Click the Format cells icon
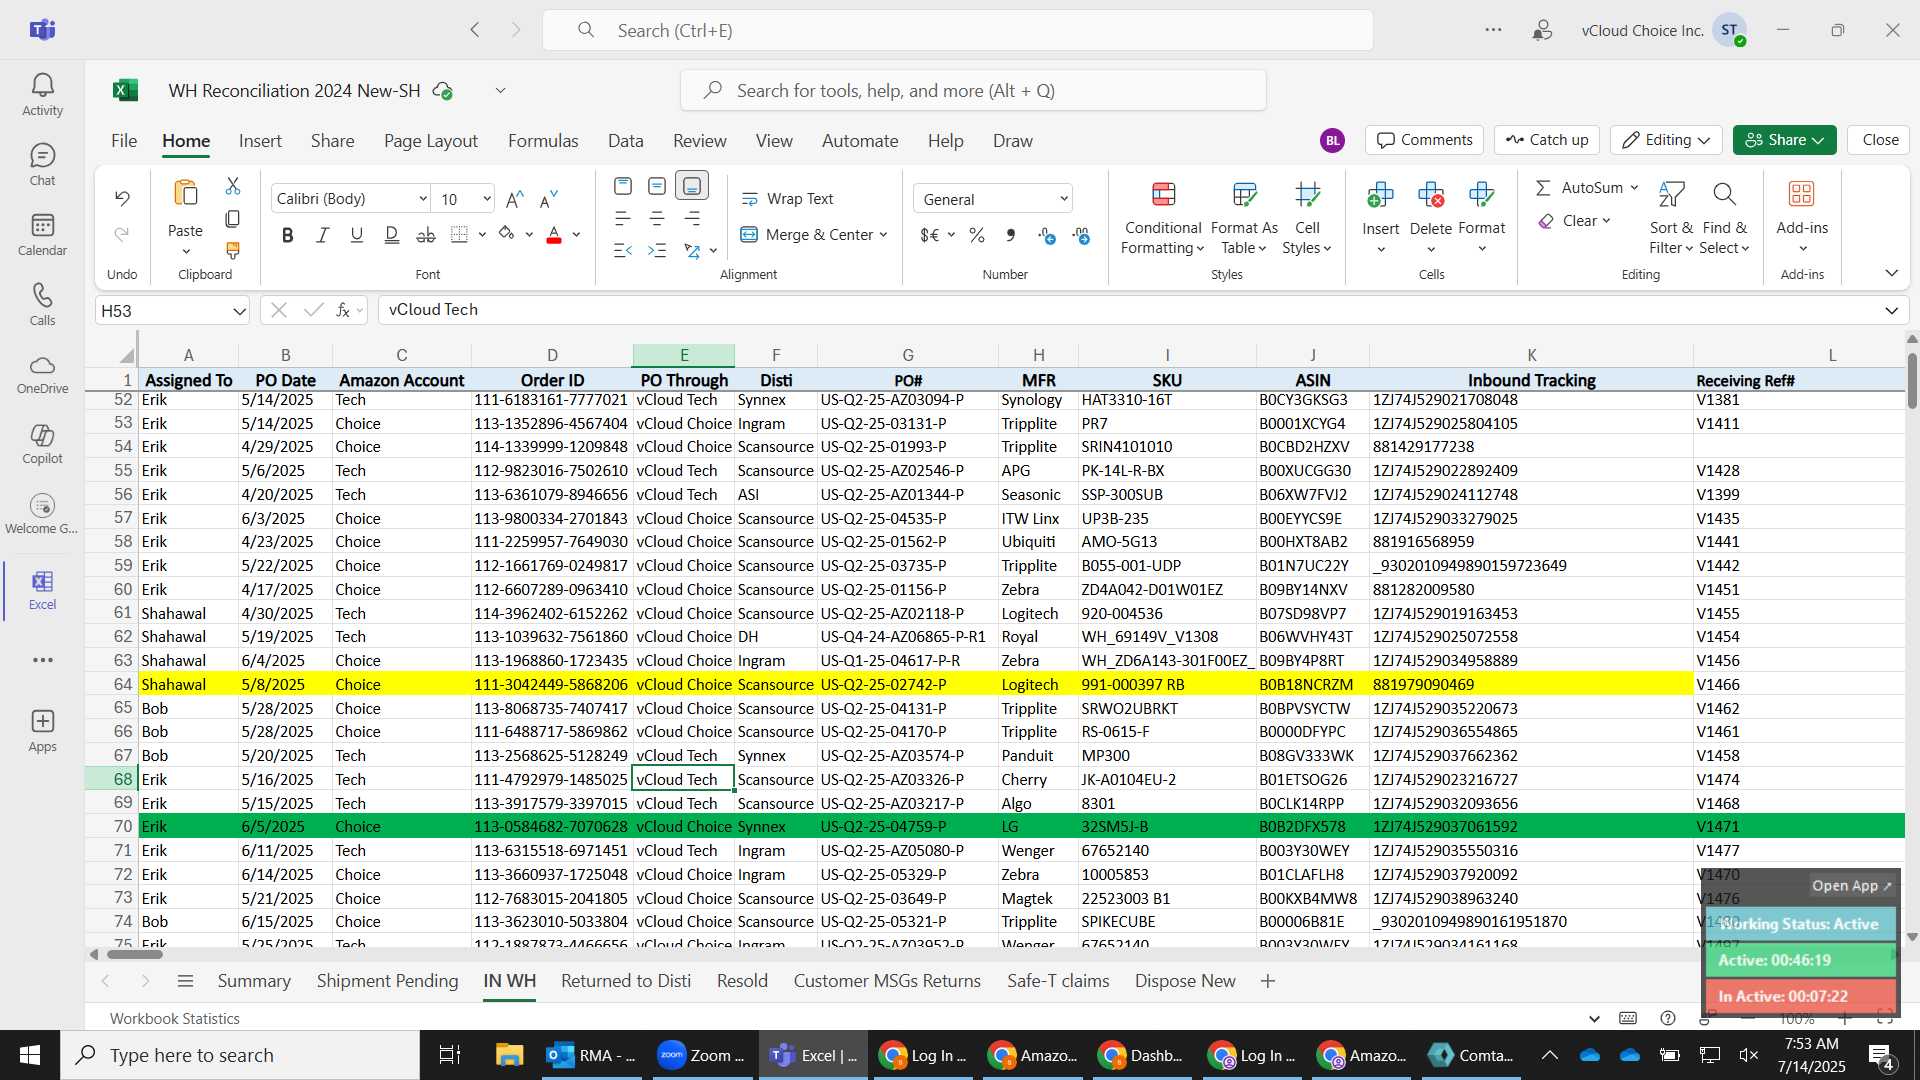The height and width of the screenshot is (1080, 1920). [1481, 194]
